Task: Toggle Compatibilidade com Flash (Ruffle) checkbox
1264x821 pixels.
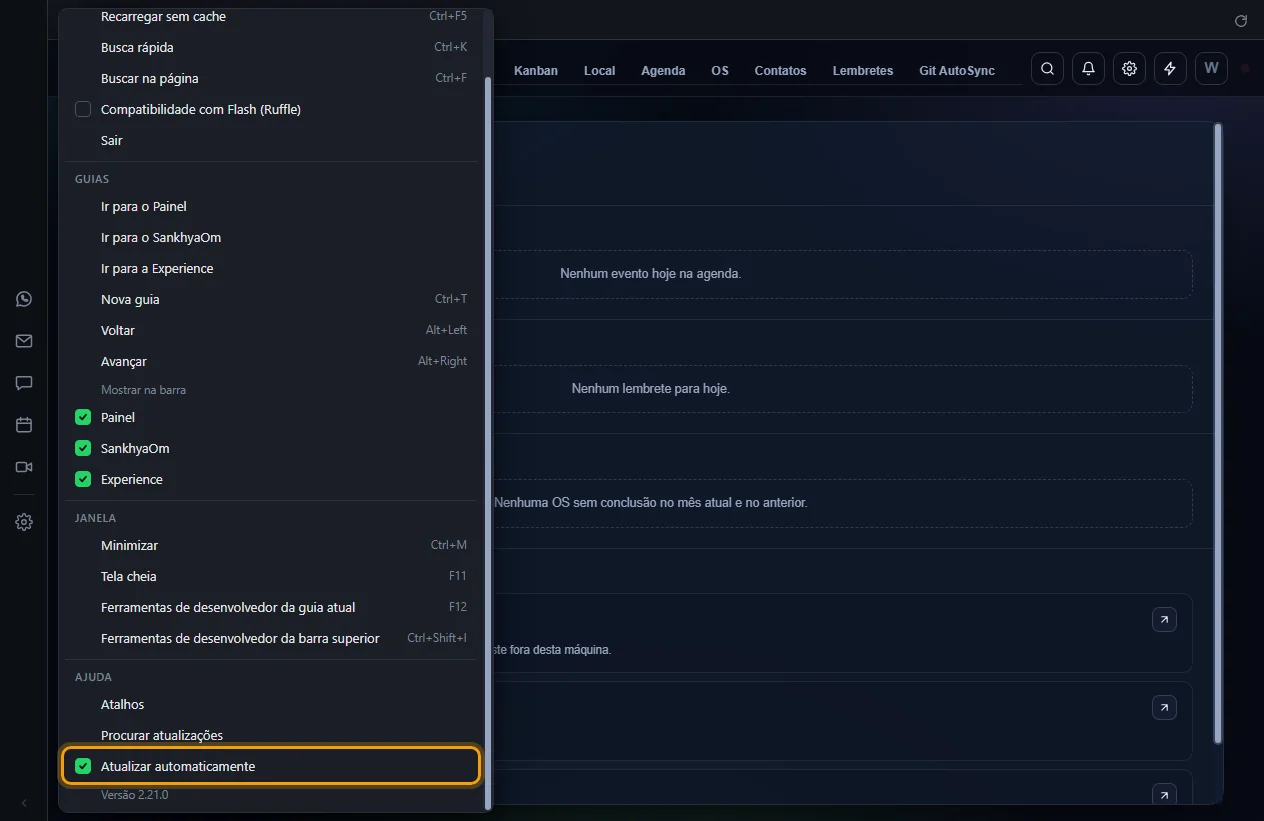Action: point(83,109)
